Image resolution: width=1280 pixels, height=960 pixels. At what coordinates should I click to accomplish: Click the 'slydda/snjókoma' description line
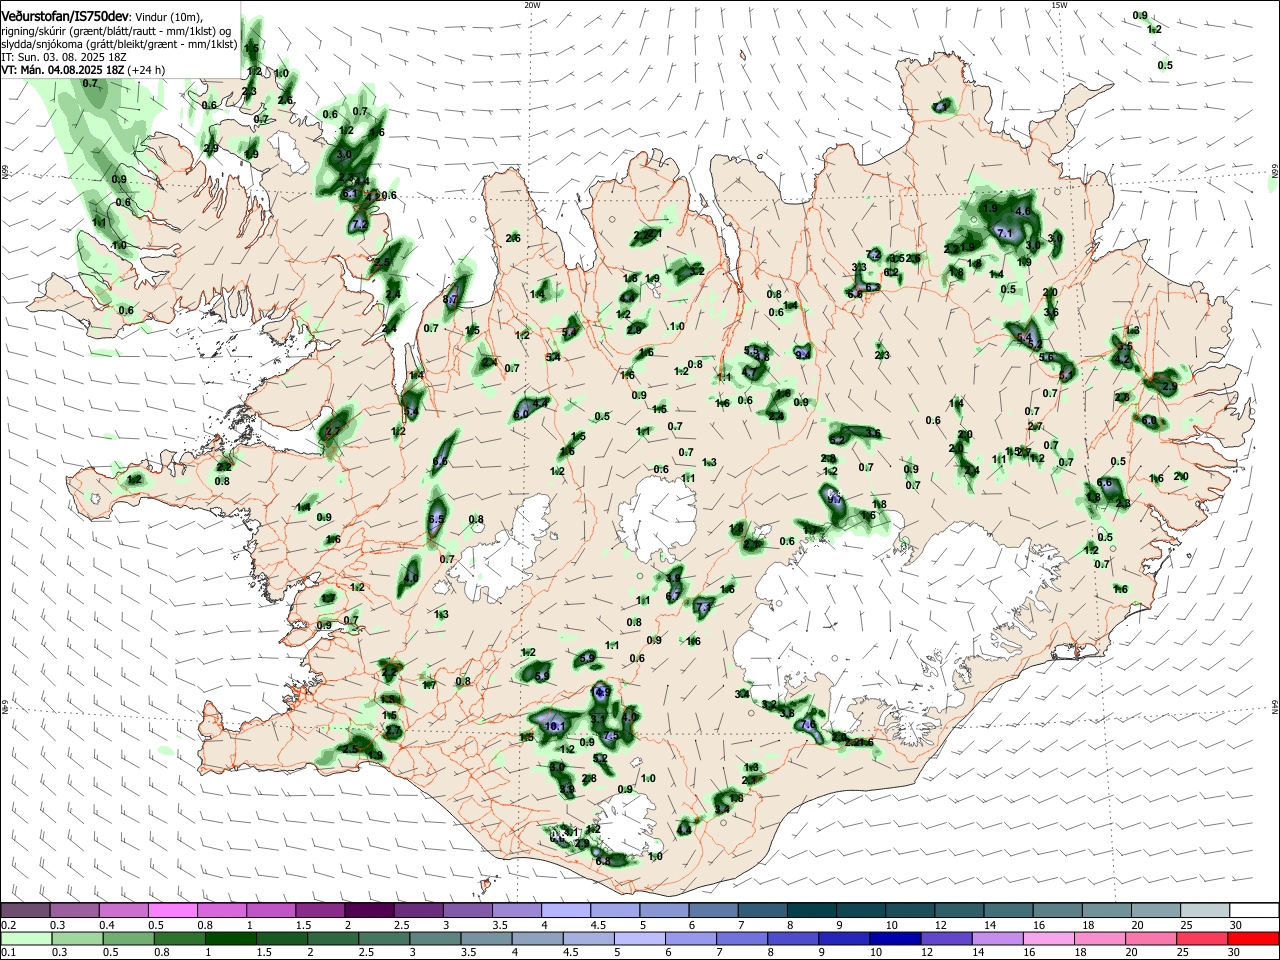[x=119, y=44]
